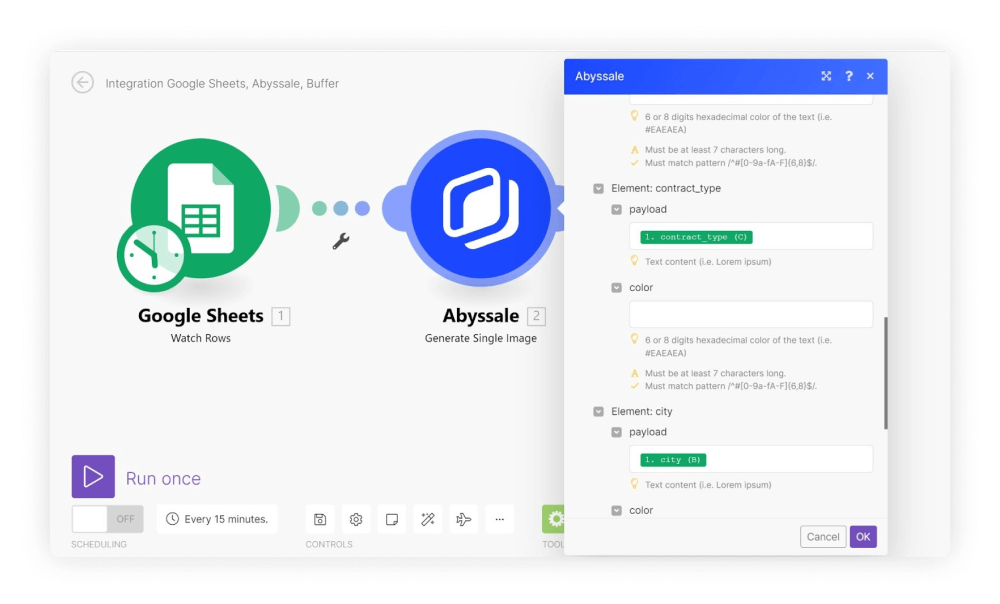Open the Google Sheets module

click(x=200, y=208)
